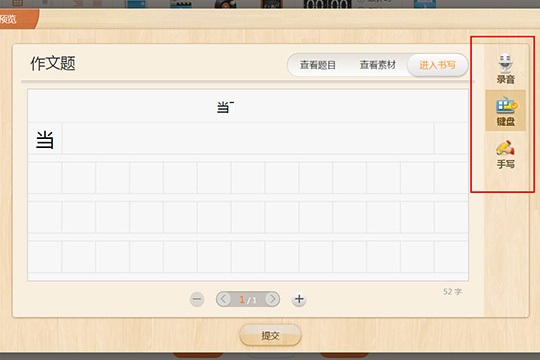This screenshot has width=540, height=360.
Task: Click the 1/1 page indicator
Action: [248, 299]
